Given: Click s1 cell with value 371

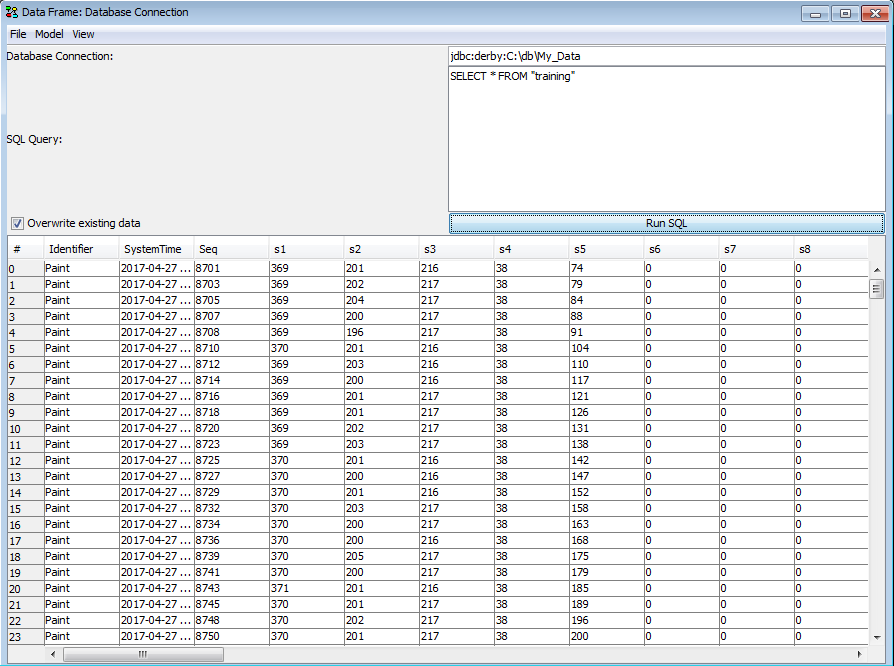Looking at the screenshot, I should [307, 588].
